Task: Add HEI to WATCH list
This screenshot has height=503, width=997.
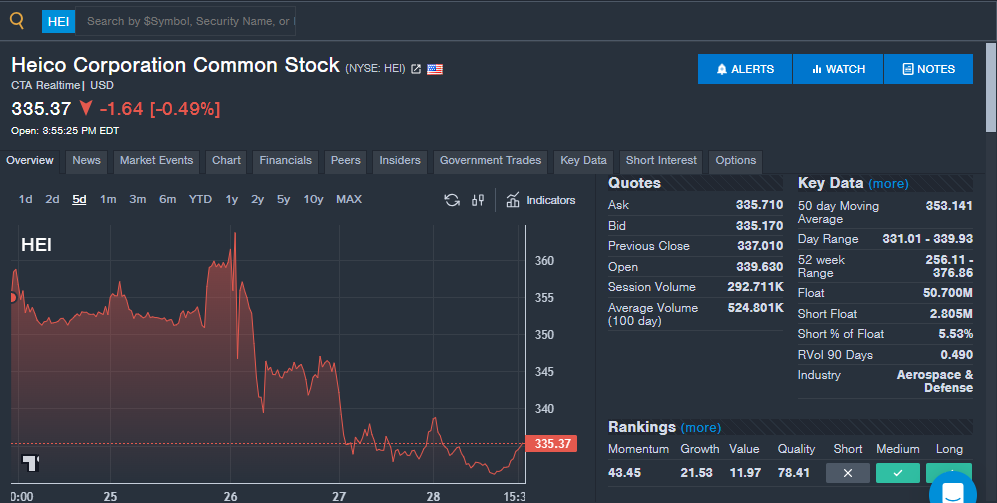Action: point(838,69)
